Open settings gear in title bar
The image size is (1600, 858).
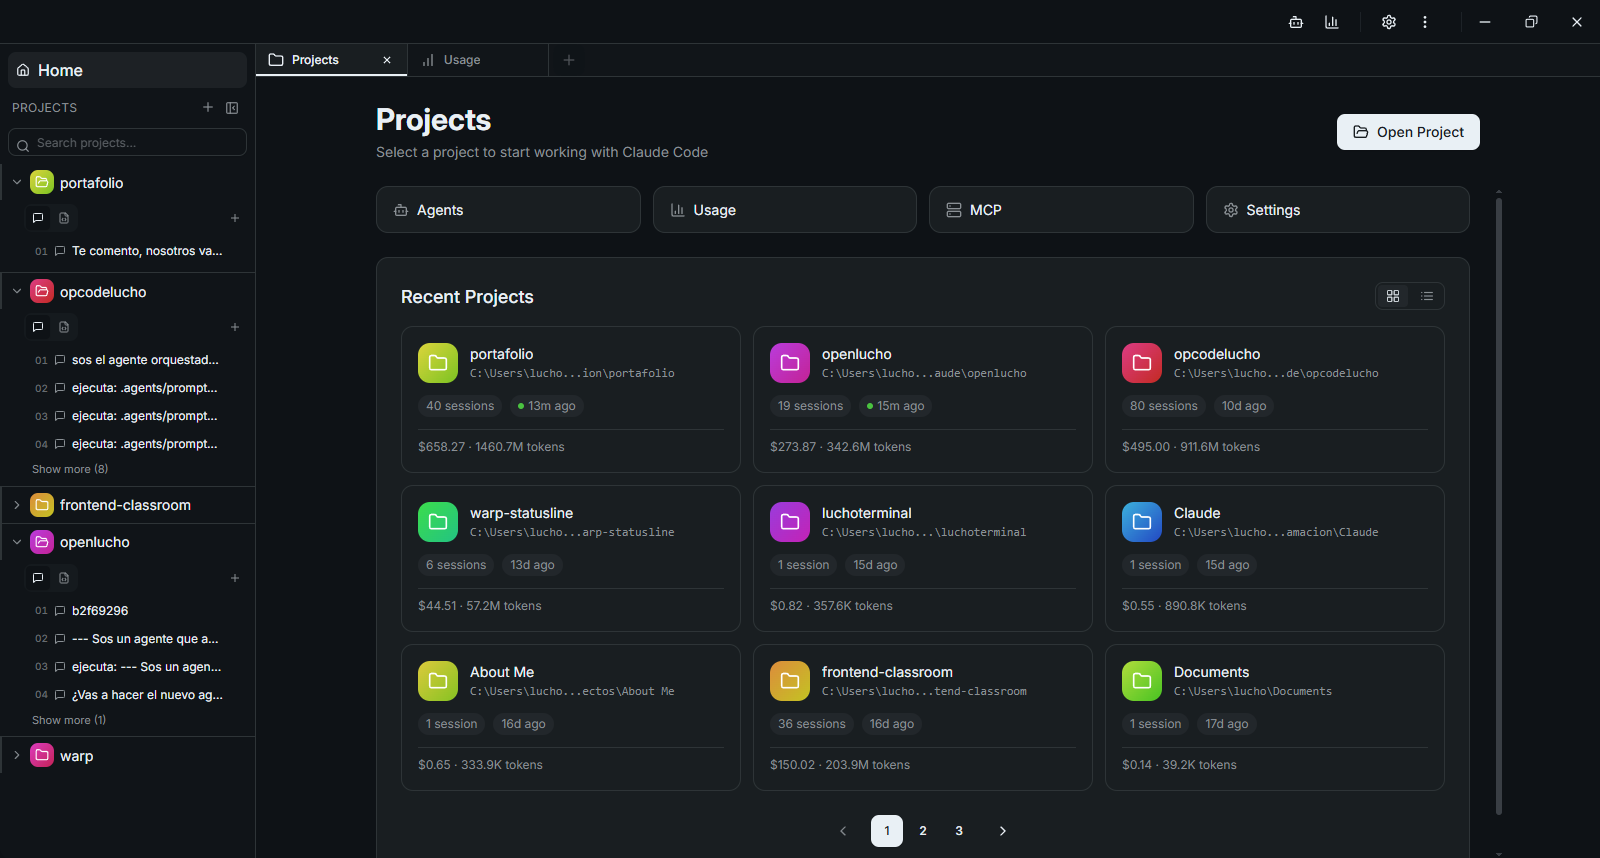[x=1389, y=22]
